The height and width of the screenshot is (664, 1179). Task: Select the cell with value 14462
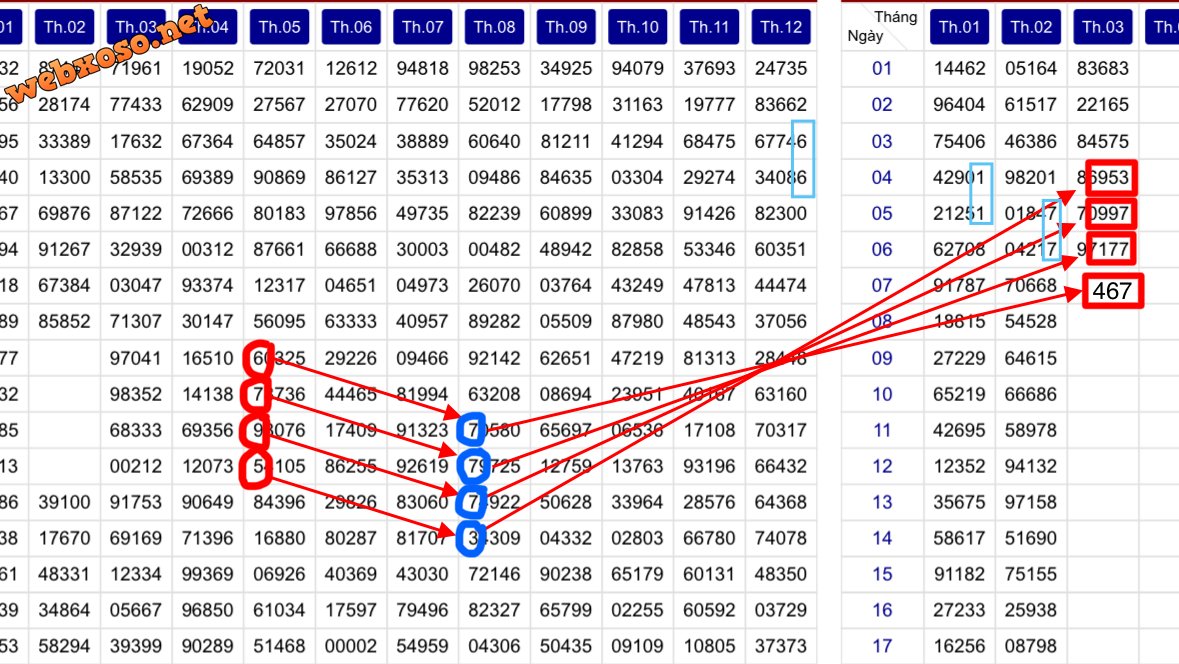click(959, 69)
